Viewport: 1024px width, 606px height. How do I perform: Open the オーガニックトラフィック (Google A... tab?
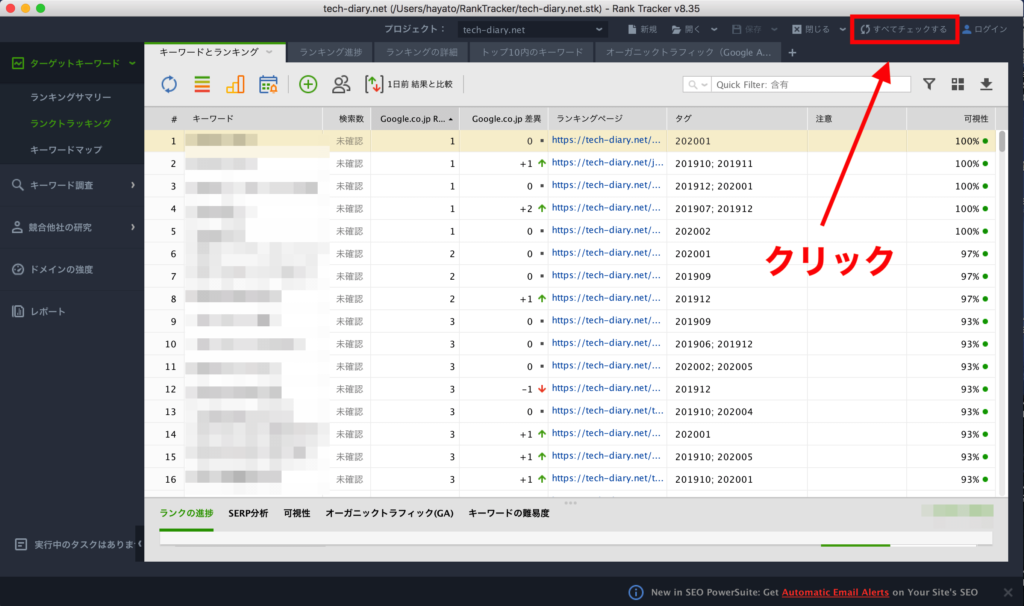(x=688, y=52)
